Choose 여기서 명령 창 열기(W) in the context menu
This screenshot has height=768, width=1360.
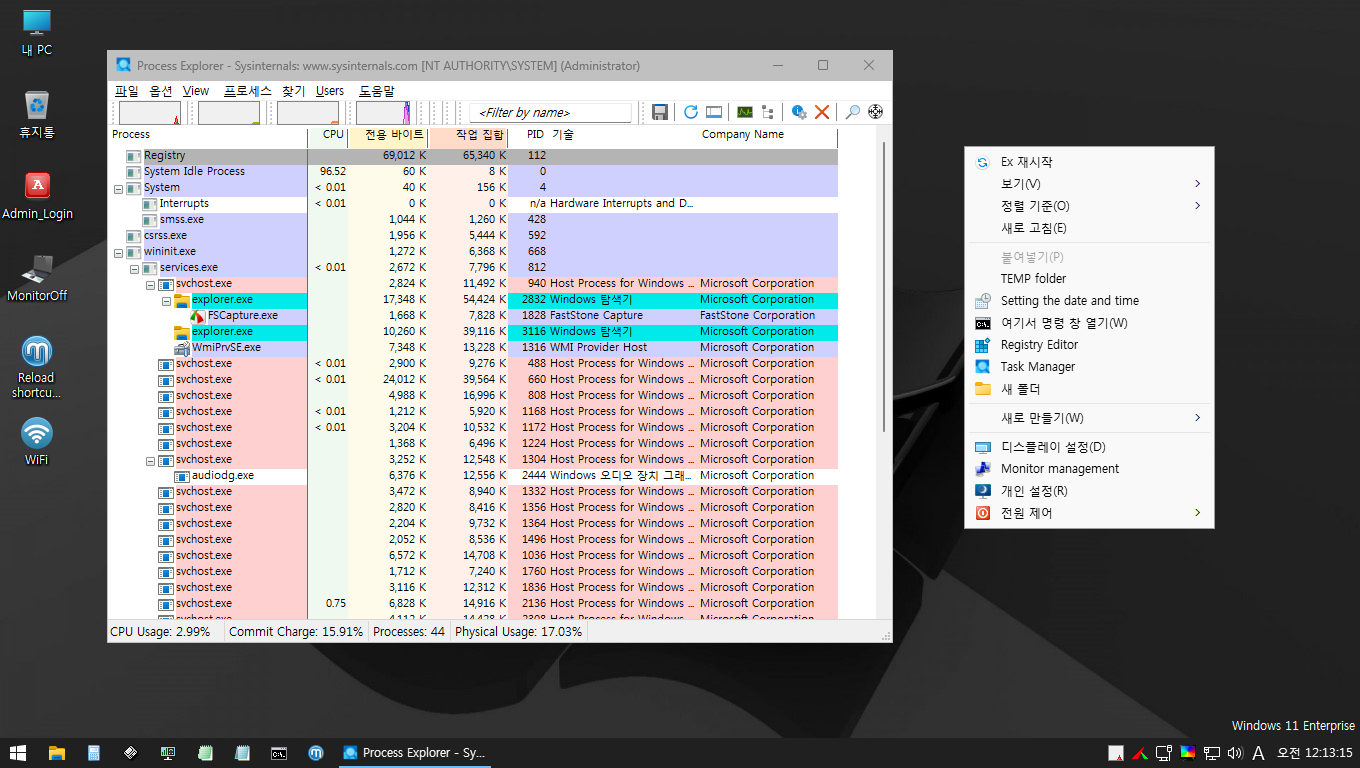click(1089, 323)
